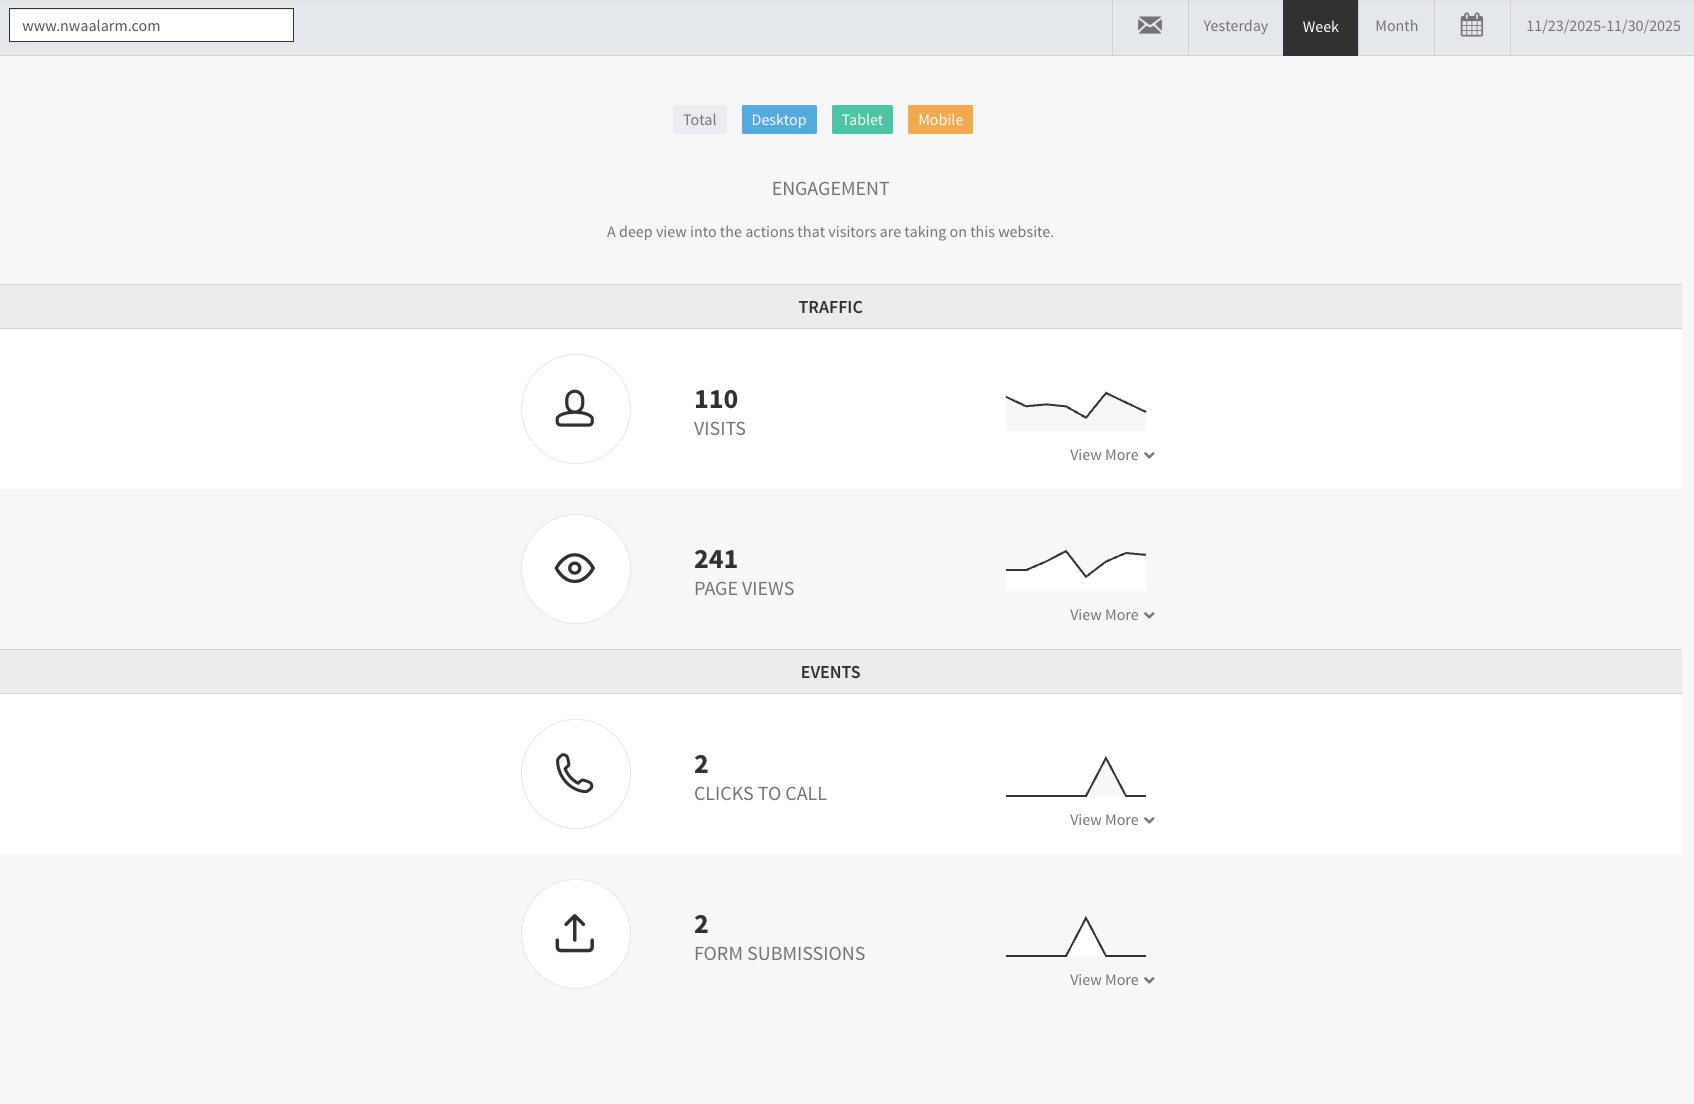
Task: Switch to the Month time range
Action: pos(1396,27)
